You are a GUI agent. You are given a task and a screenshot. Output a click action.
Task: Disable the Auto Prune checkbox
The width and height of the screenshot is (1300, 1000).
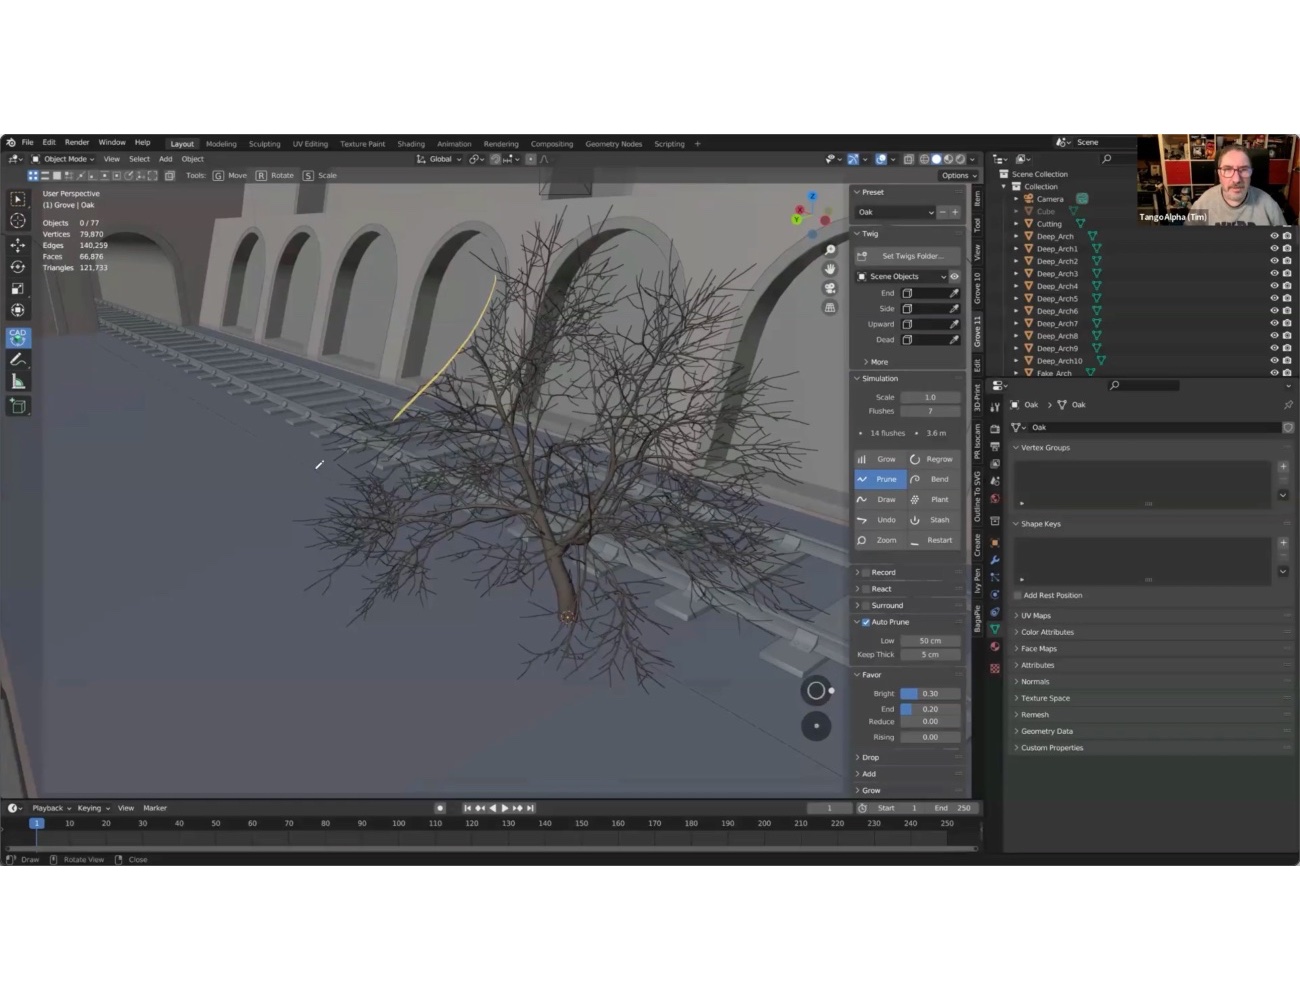click(865, 621)
